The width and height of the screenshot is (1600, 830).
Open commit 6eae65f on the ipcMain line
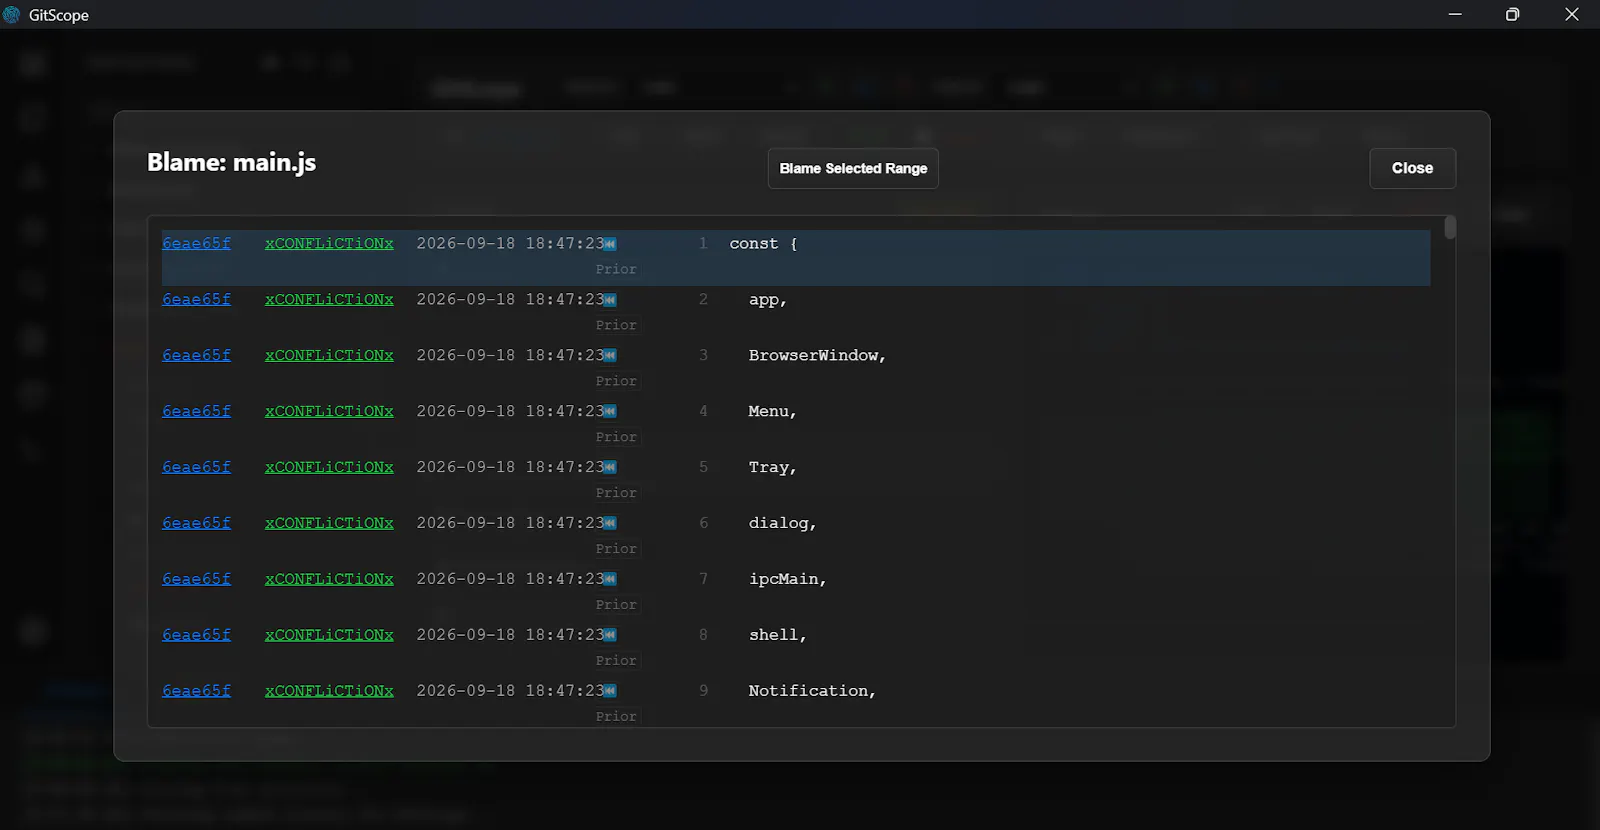pos(196,579)
